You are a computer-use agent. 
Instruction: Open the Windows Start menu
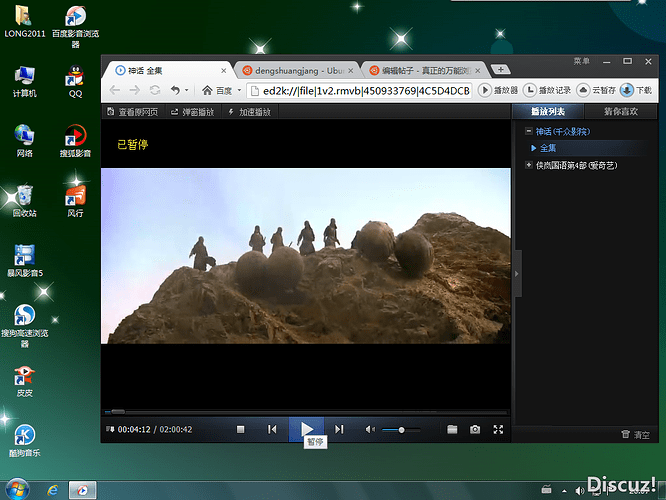click(17, 489)
